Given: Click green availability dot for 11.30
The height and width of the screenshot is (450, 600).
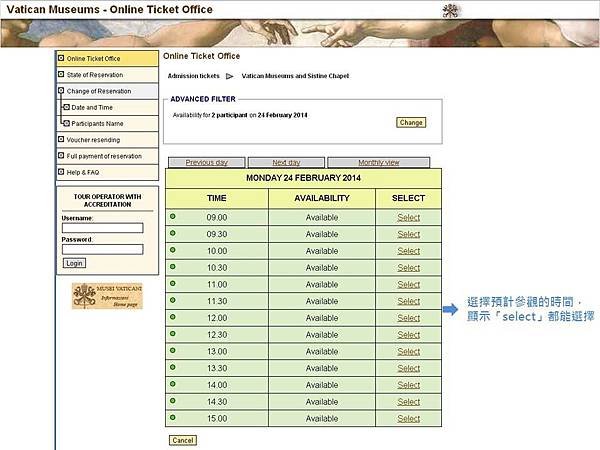Looking at the screenshot, I should tap(173, 300).
